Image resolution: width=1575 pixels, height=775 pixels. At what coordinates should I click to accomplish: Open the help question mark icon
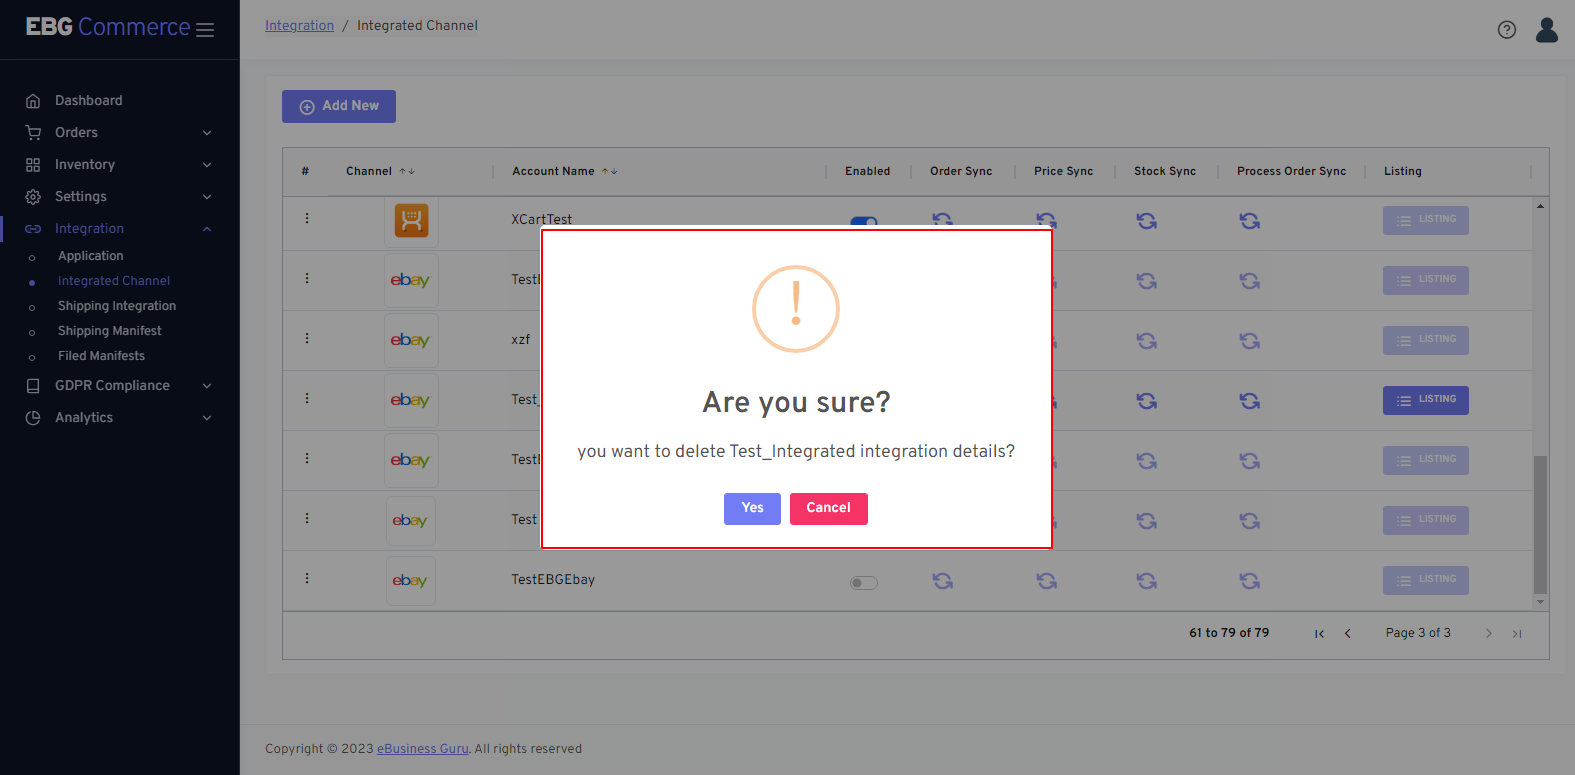point(1506,30)
